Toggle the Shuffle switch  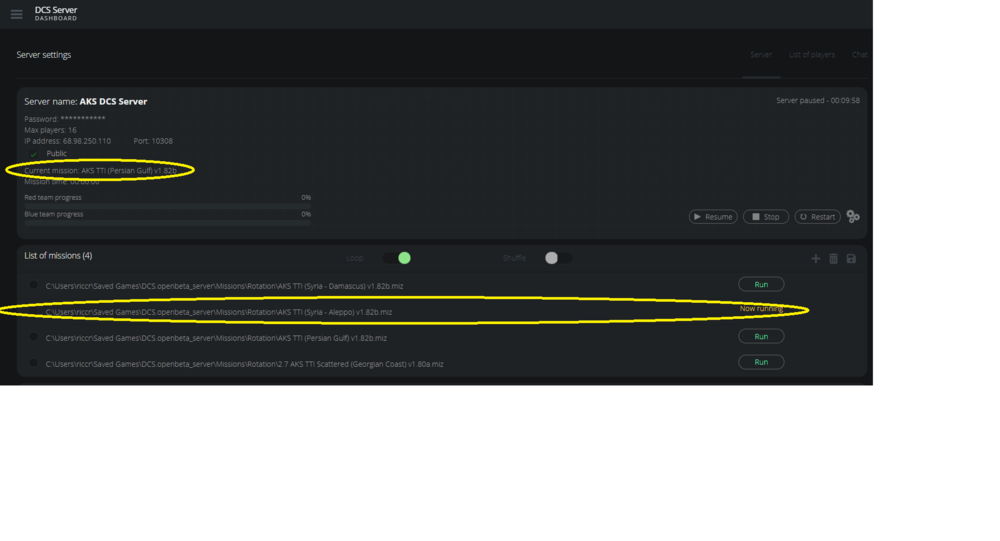559,258
